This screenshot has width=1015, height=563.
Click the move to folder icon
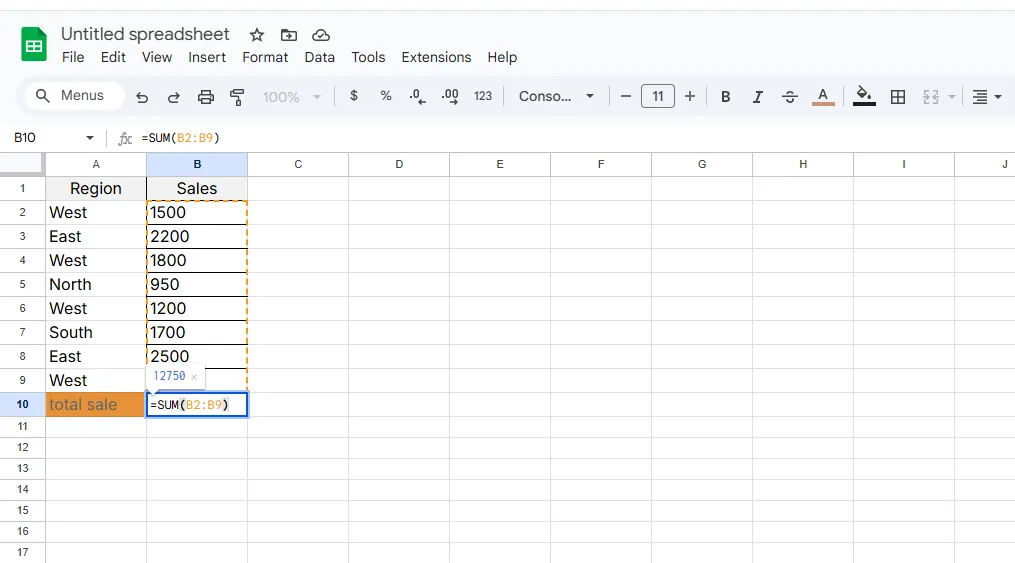pyautogui.click(x=289, y=35)
